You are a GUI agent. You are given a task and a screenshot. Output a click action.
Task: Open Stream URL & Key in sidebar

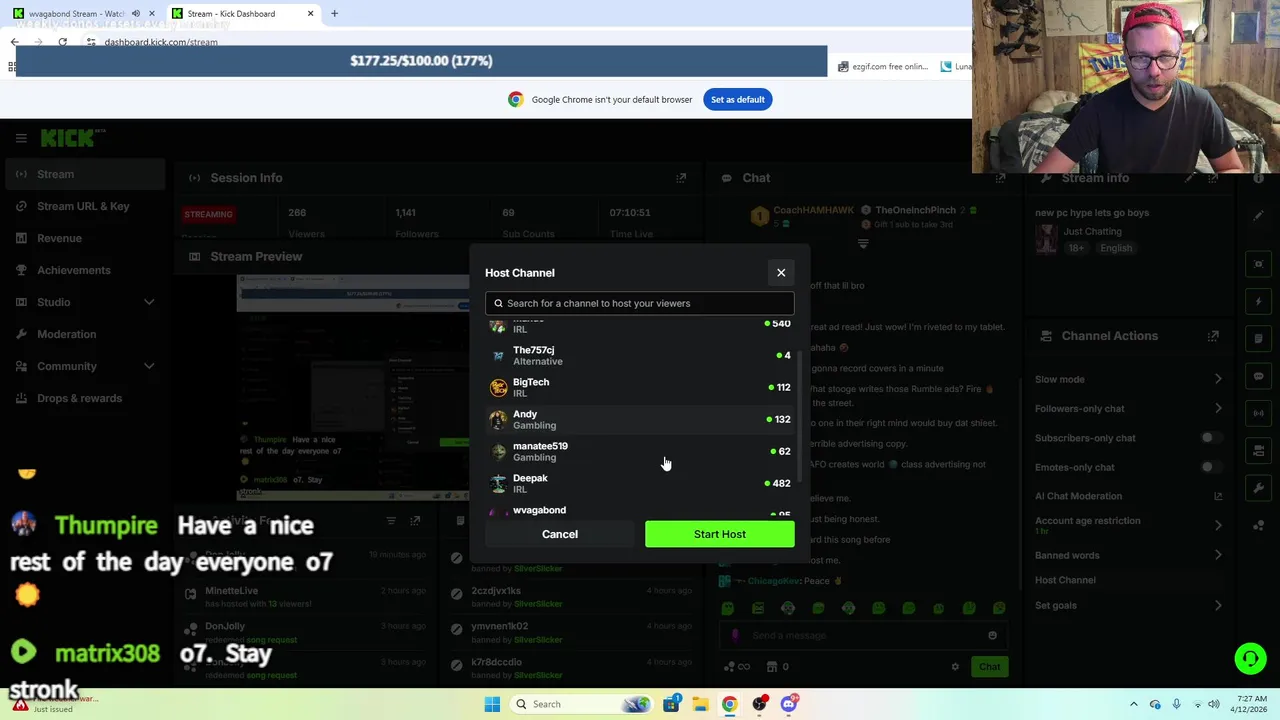point(83,206)
